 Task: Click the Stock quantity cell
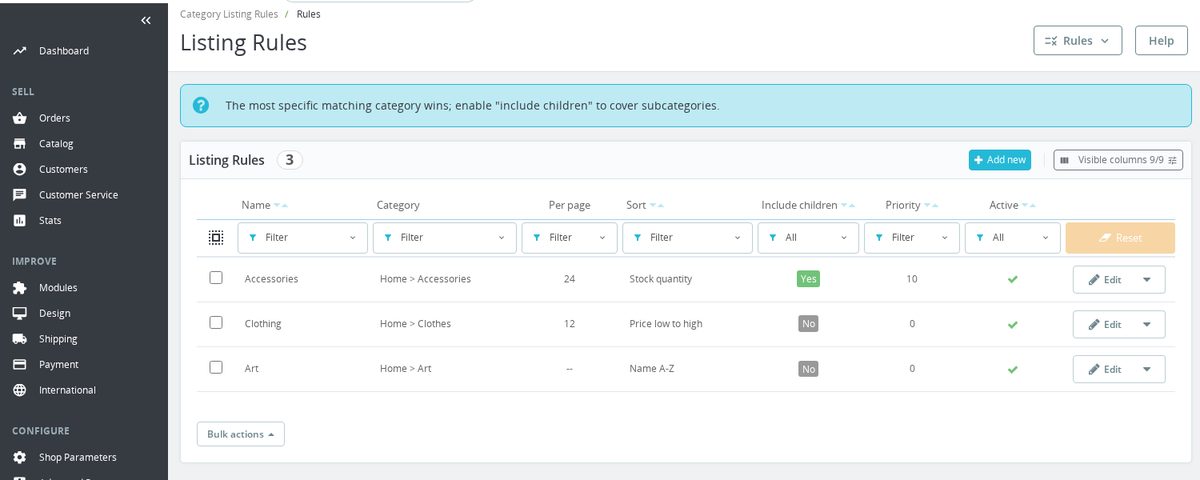[x=661, y=279]
